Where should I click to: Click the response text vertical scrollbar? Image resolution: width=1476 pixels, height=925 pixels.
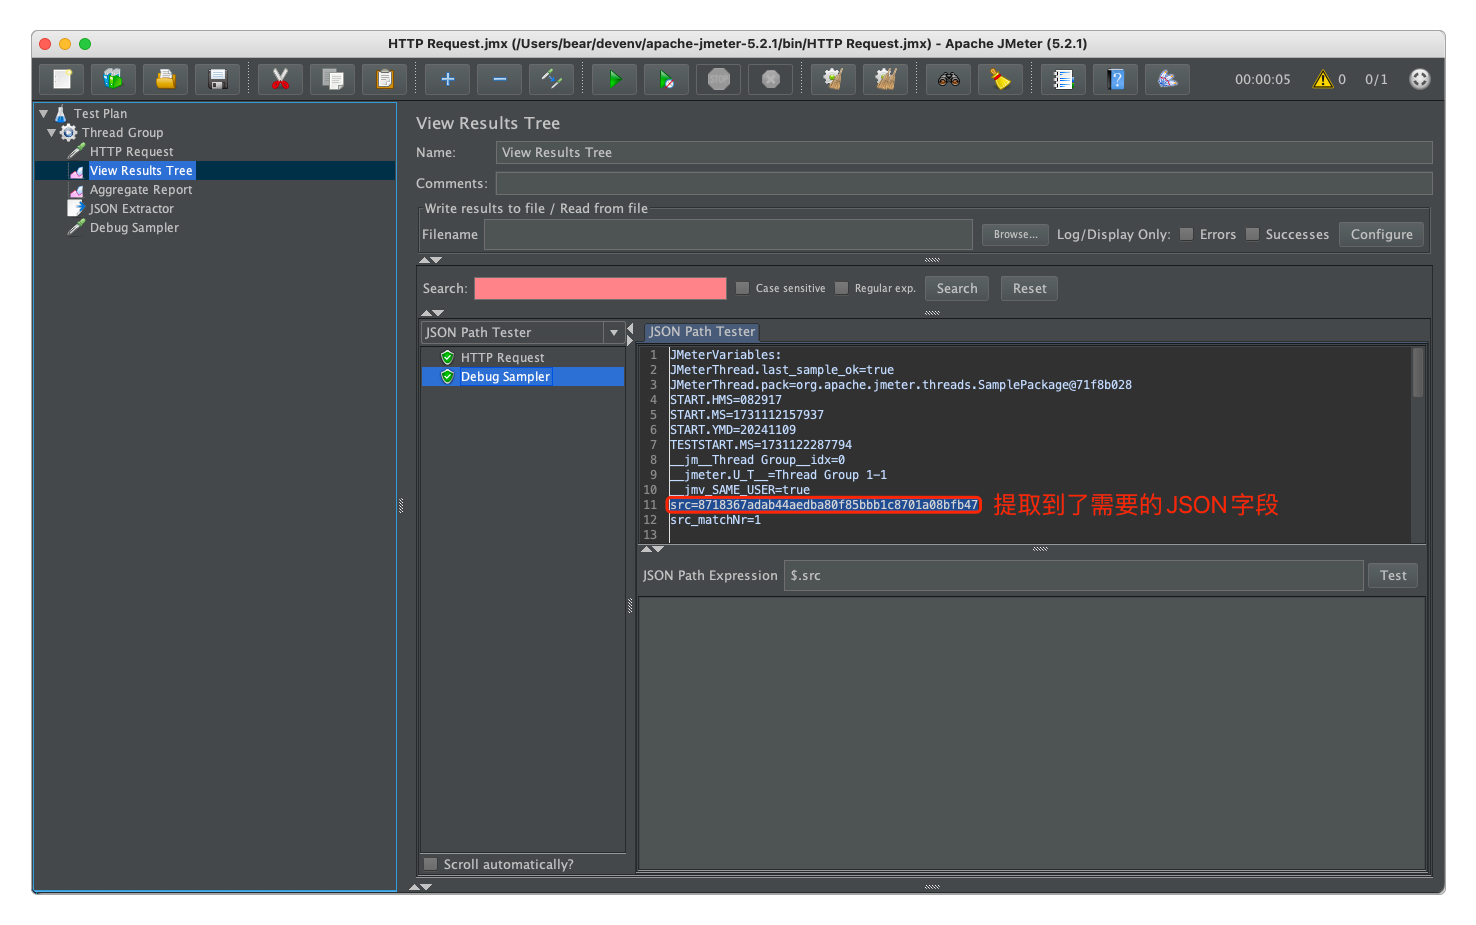click(1417, 372)
